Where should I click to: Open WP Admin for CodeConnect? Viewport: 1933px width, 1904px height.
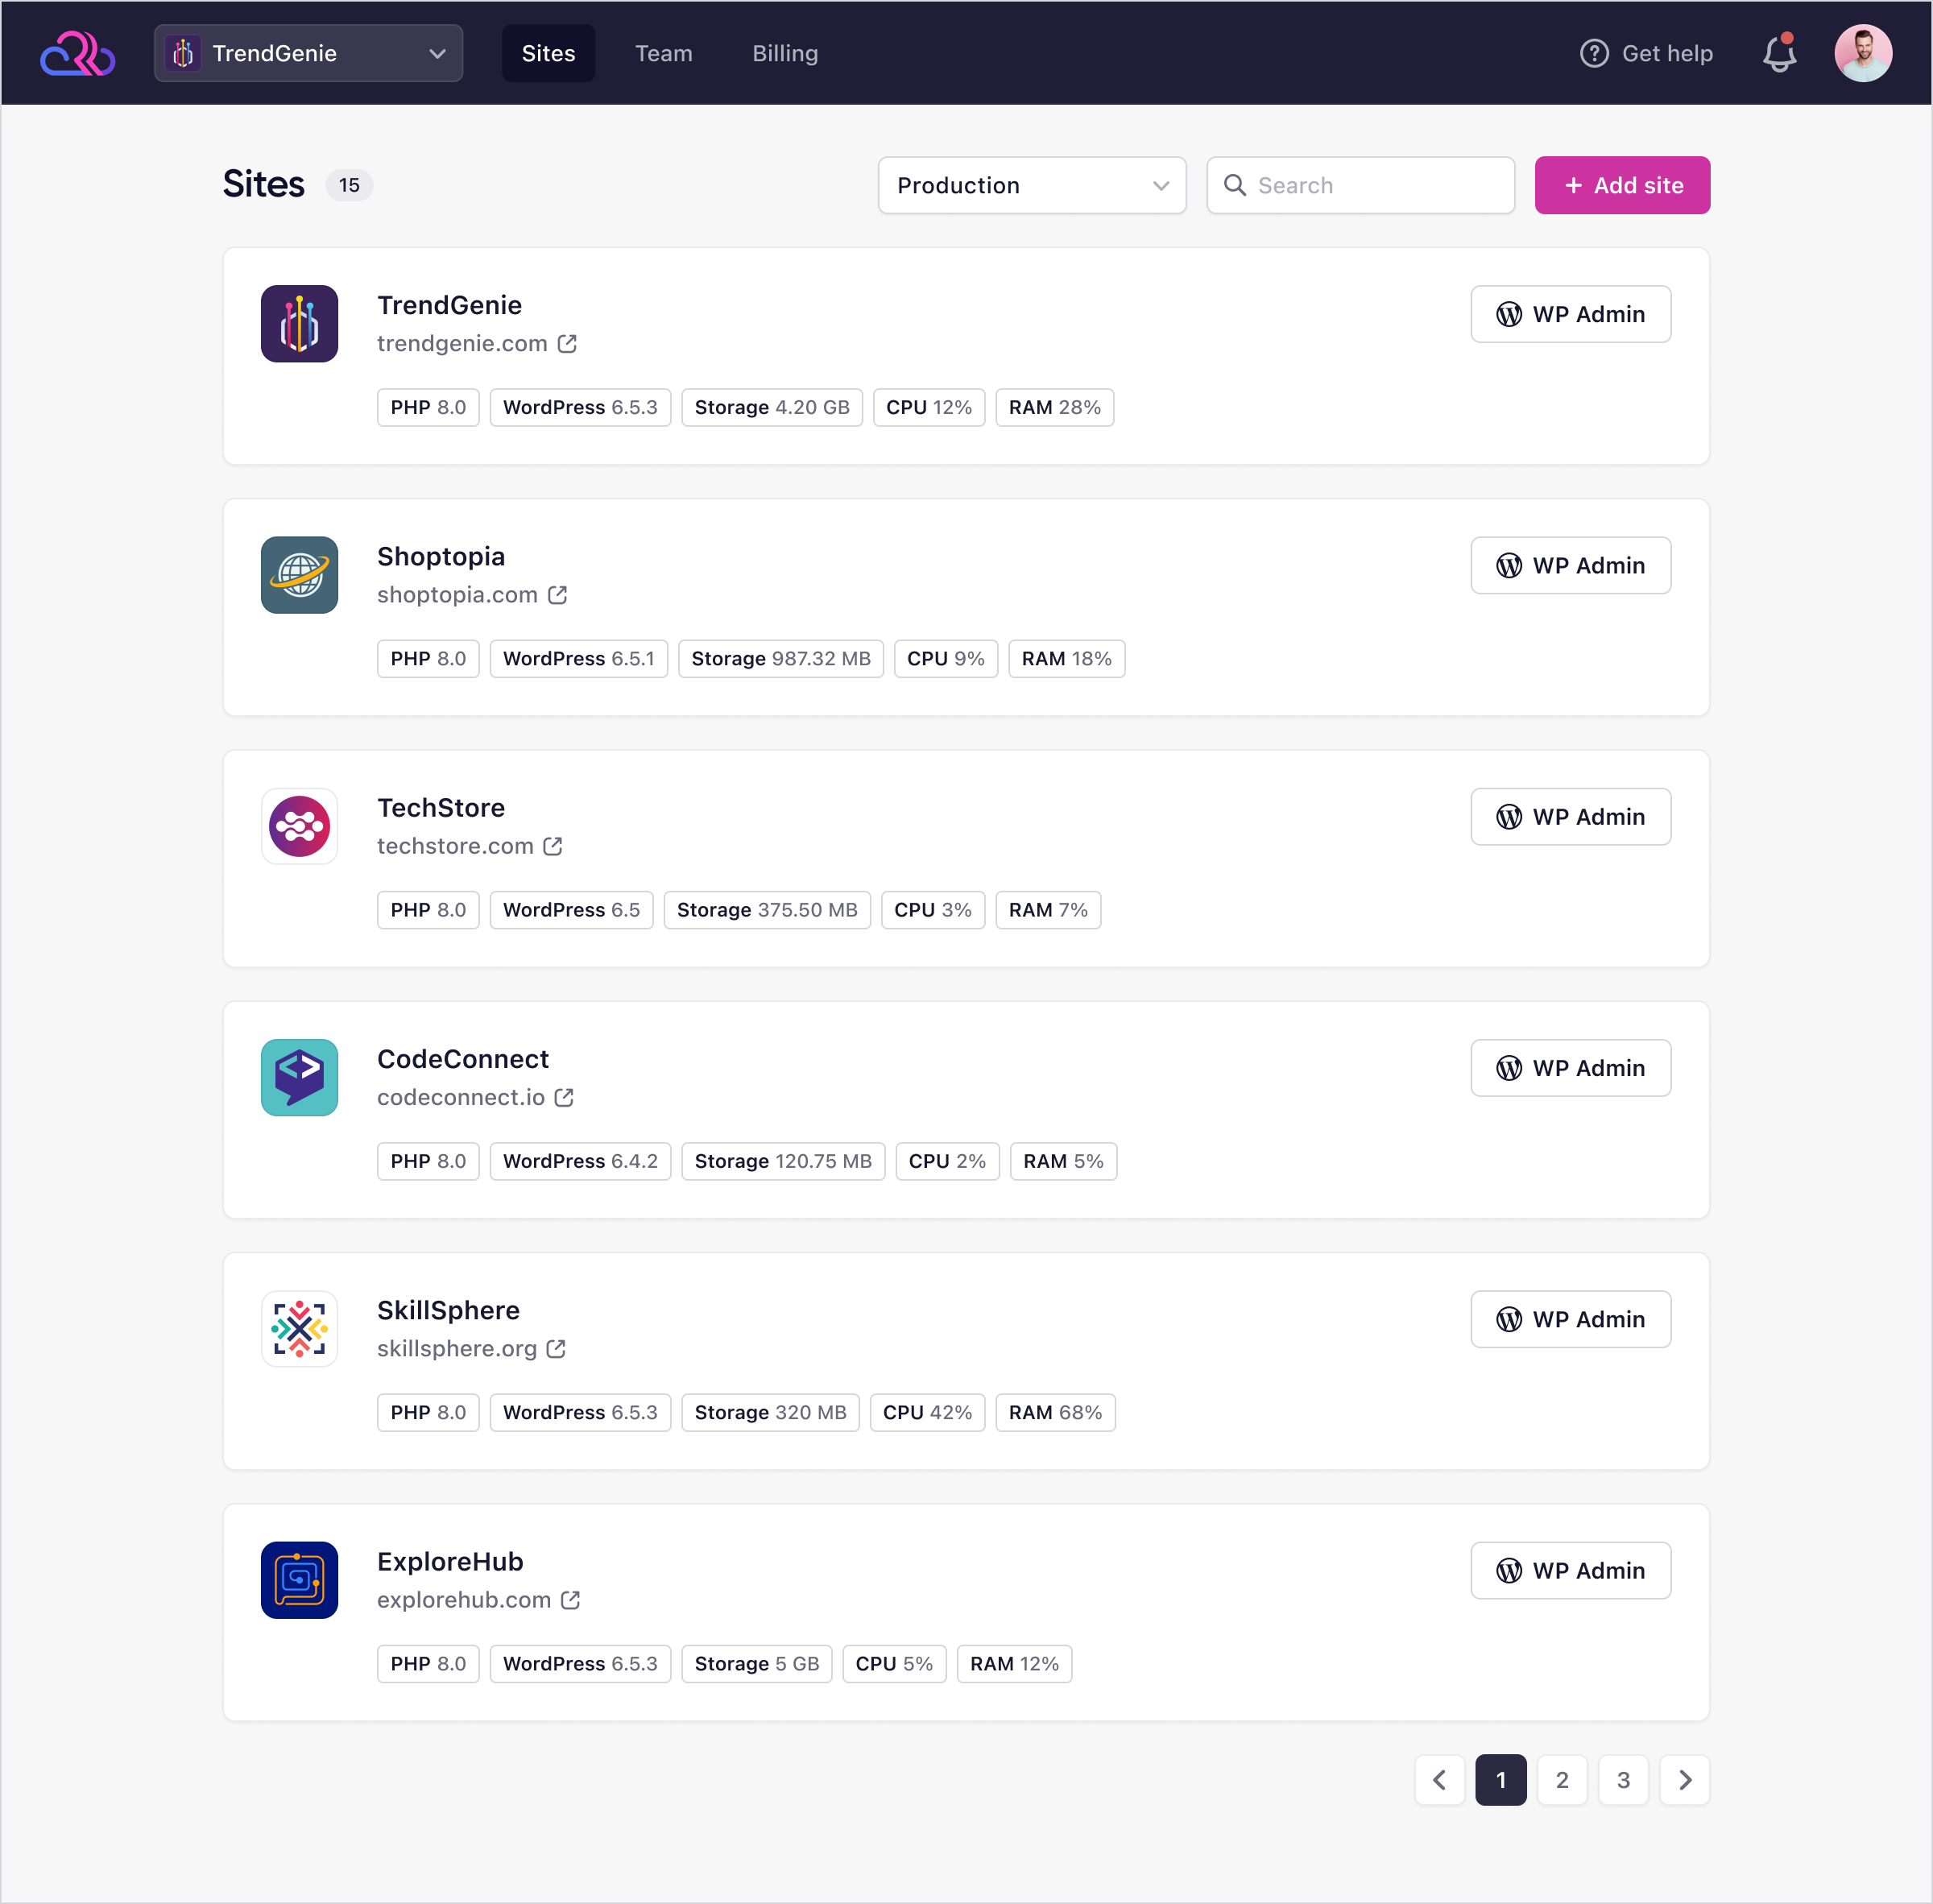[x=1570, y=1068]
